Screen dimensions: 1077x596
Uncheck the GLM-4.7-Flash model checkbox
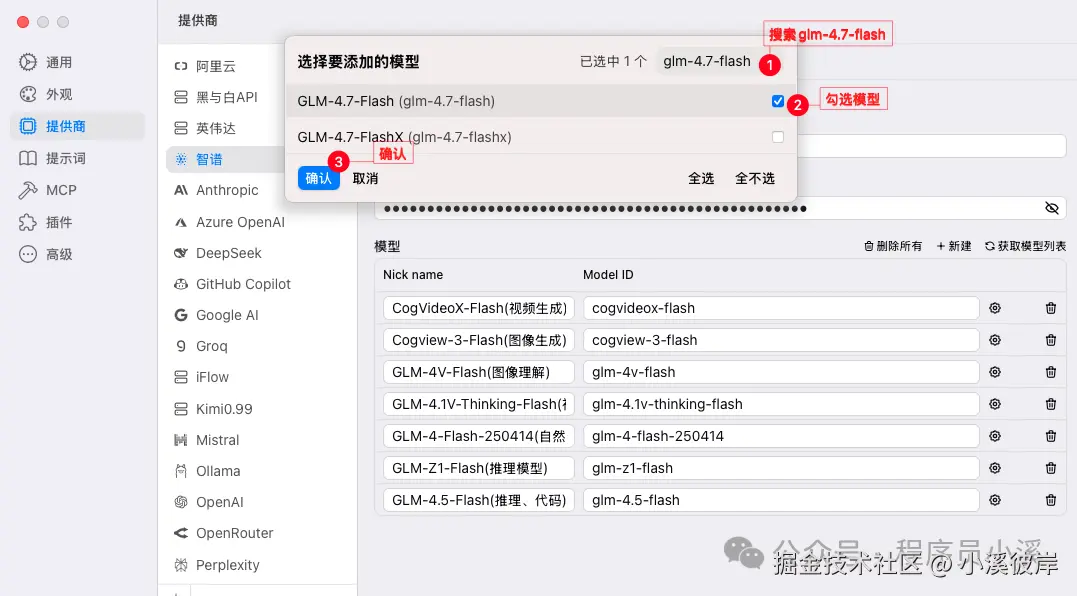[x=777, y=101]
